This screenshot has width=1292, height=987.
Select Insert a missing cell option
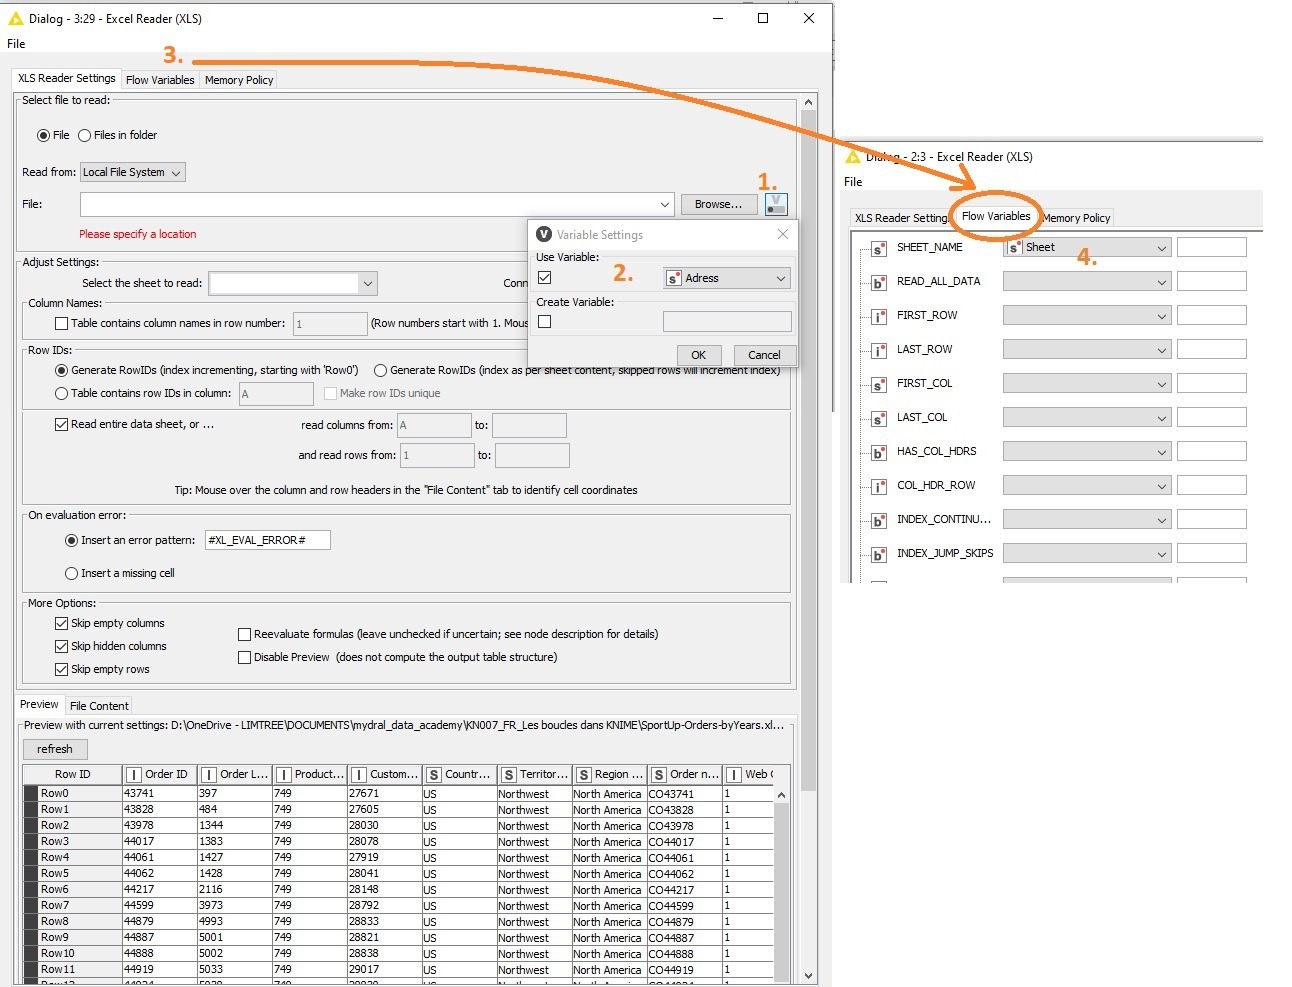(71, 573)
